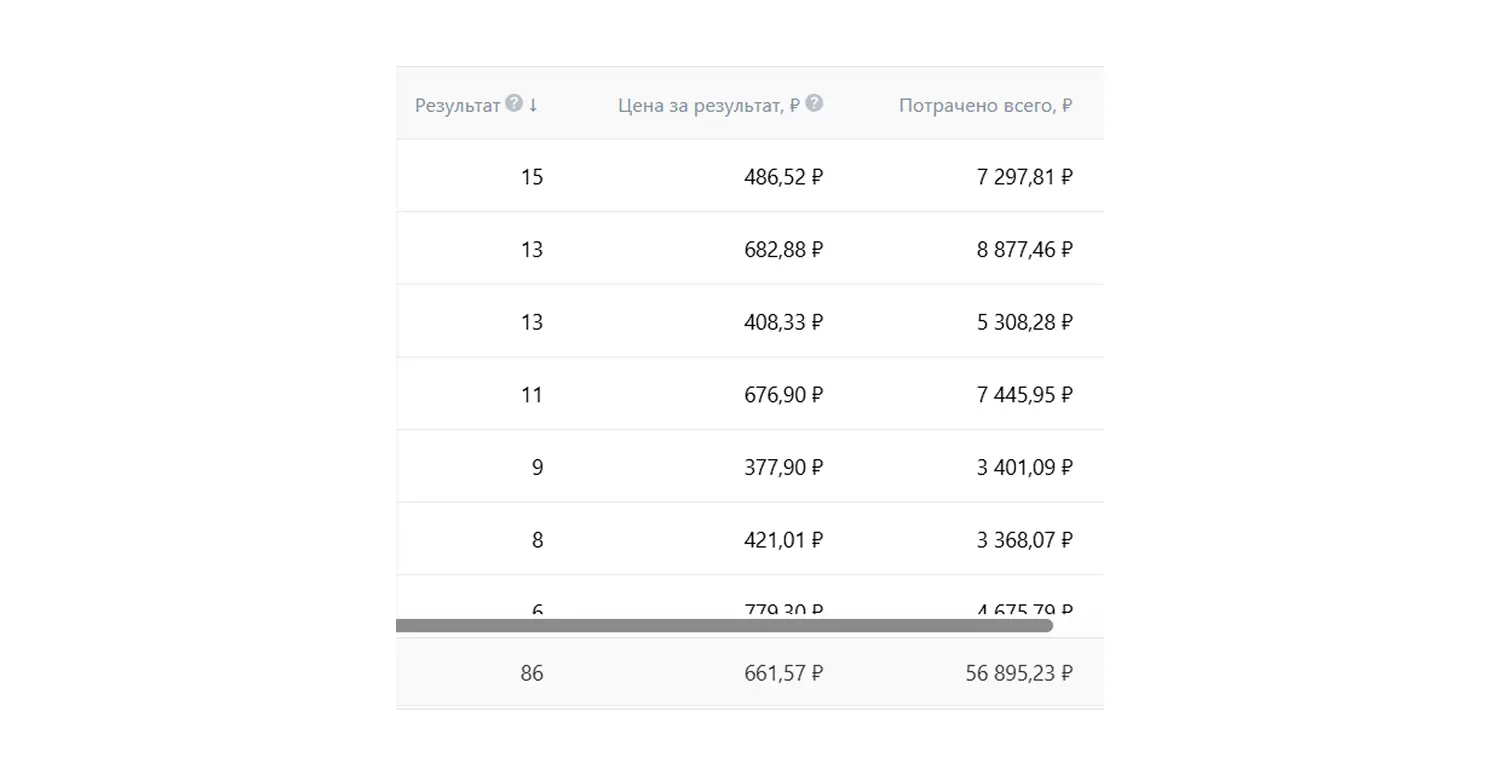1500x784 pixels.
Task: Click the price cell 421,01 ₽
Action: click(x=783, y=540)
